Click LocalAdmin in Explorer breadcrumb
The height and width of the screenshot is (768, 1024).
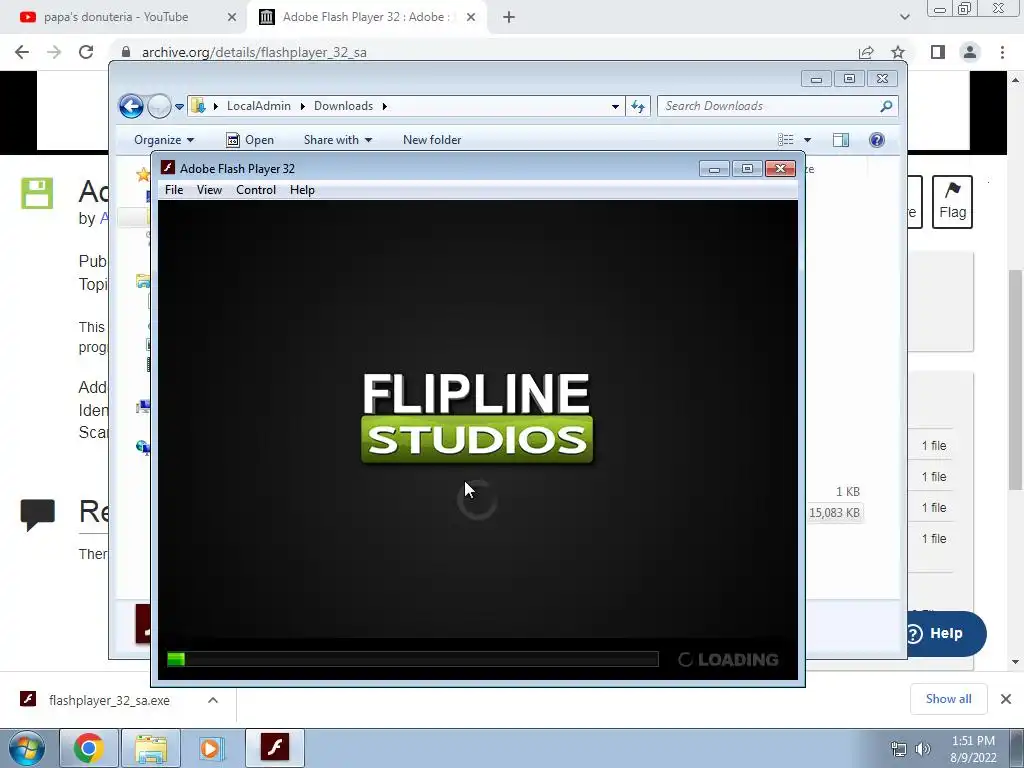pos(259,106)
